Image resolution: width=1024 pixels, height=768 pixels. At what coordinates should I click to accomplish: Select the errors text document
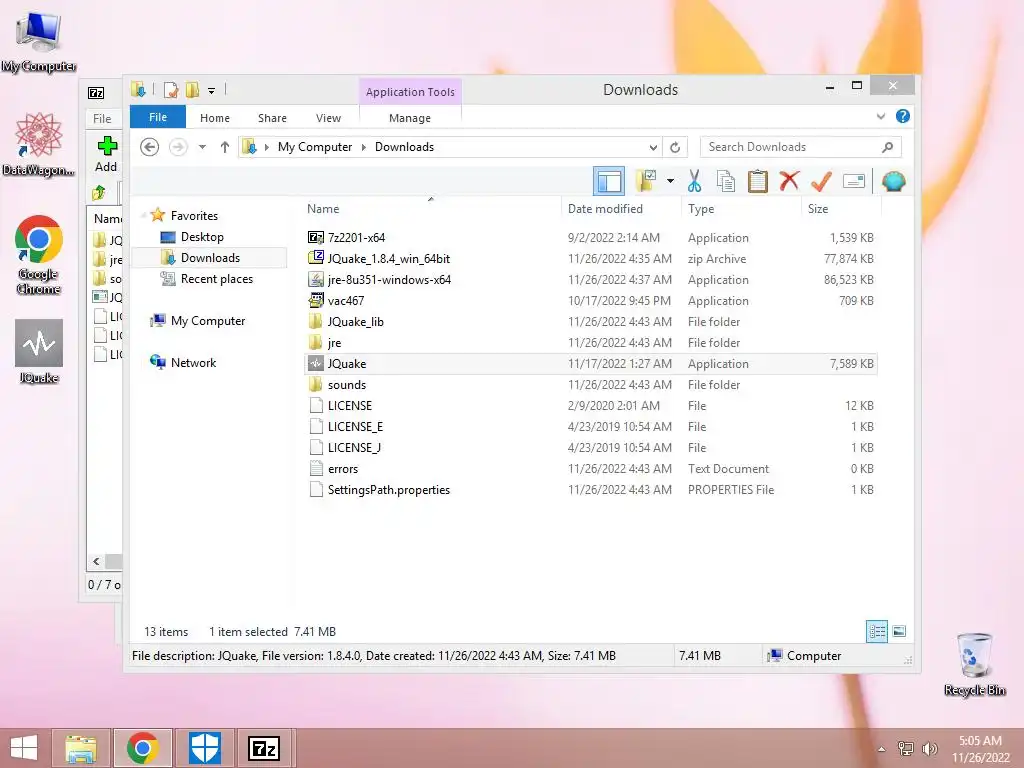pos(590,469)
